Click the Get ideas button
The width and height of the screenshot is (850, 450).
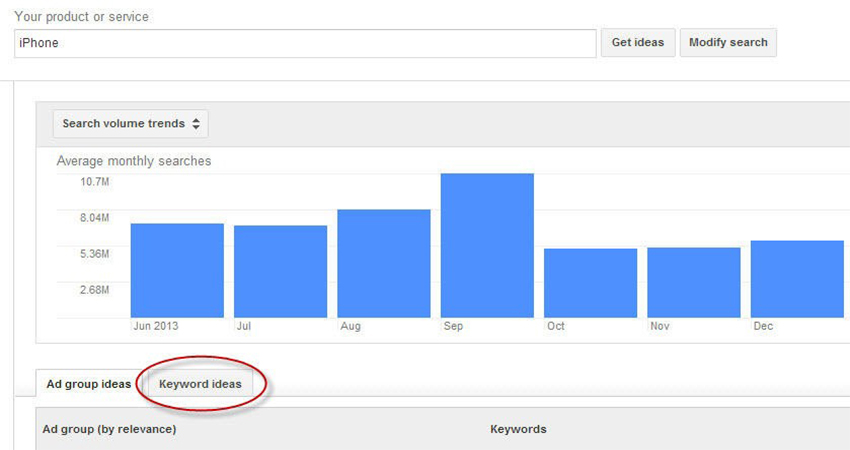coord(638,43)
